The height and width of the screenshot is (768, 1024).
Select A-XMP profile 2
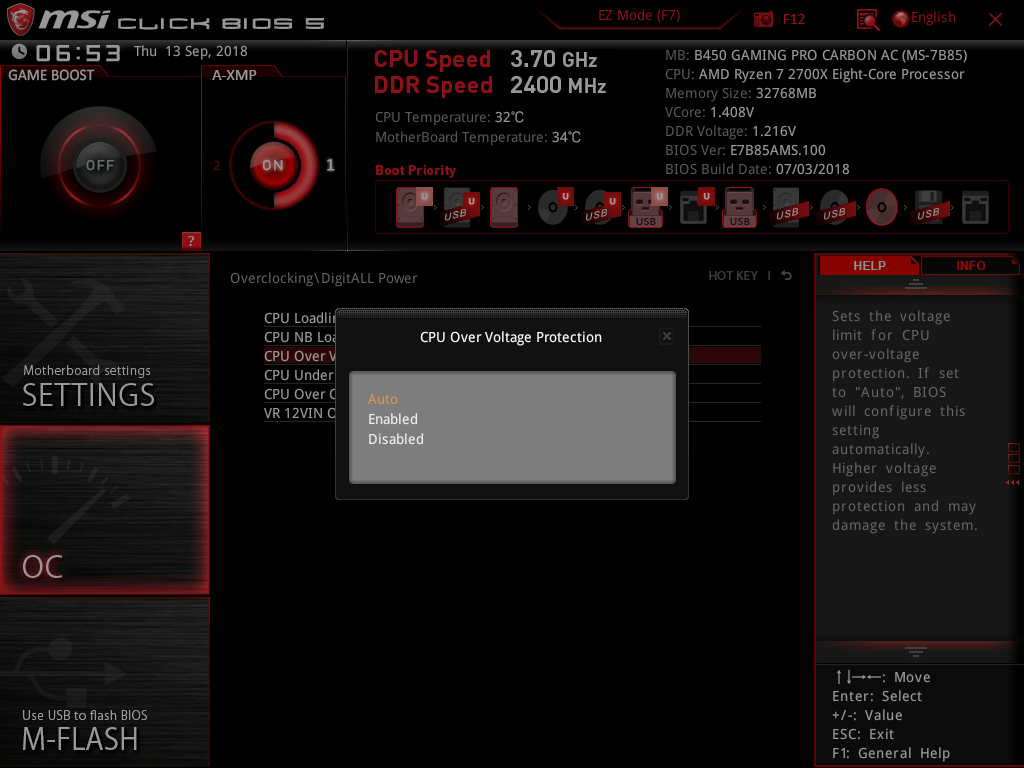[217, 165]
